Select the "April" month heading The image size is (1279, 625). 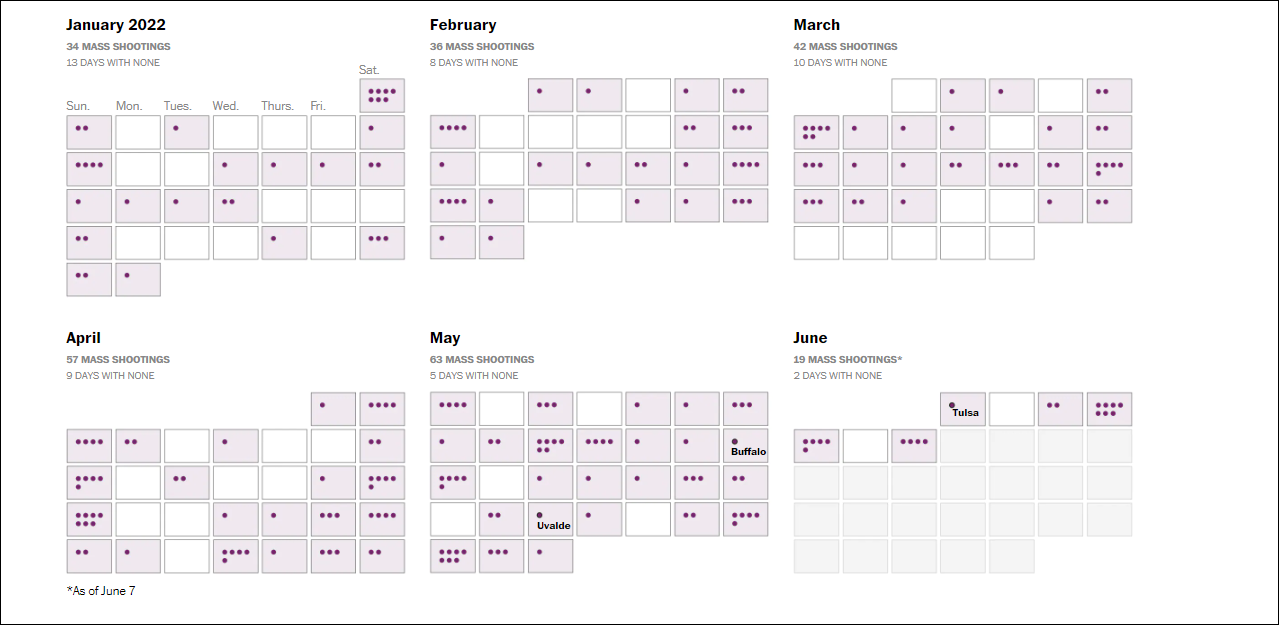click(x=84, y=338)
